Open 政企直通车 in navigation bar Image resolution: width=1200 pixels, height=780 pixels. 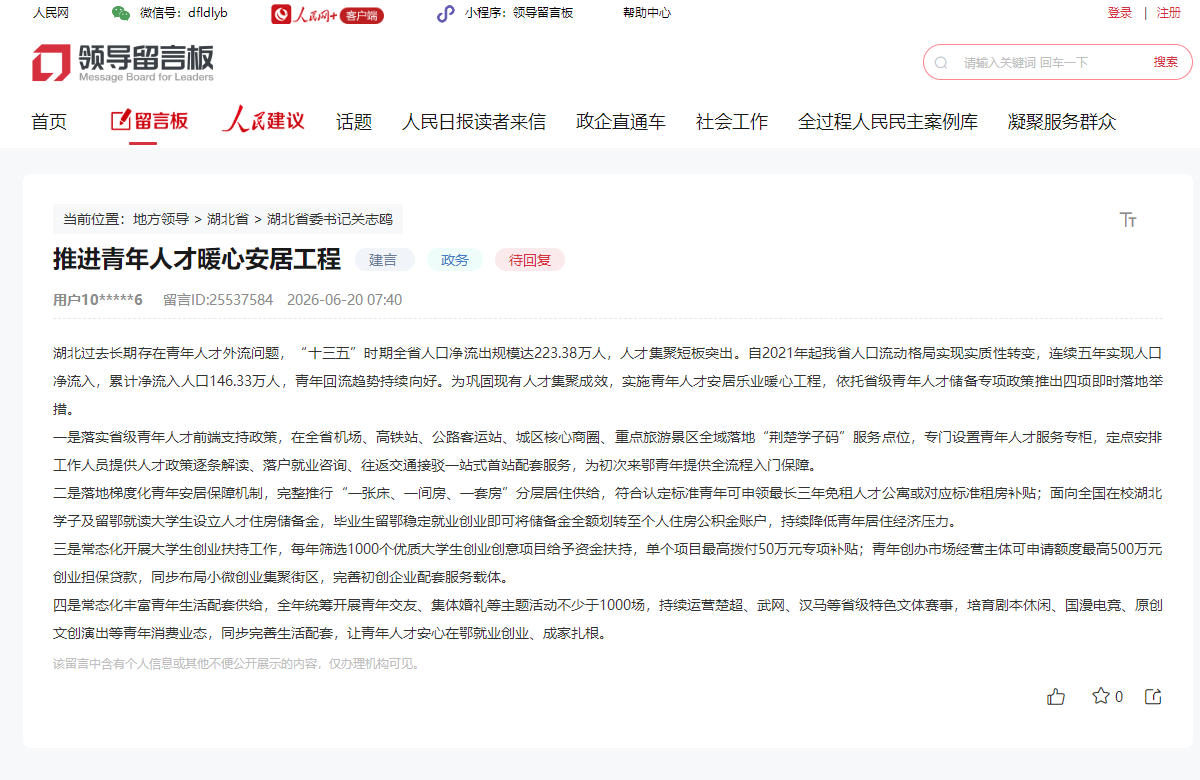coord(621,122)
